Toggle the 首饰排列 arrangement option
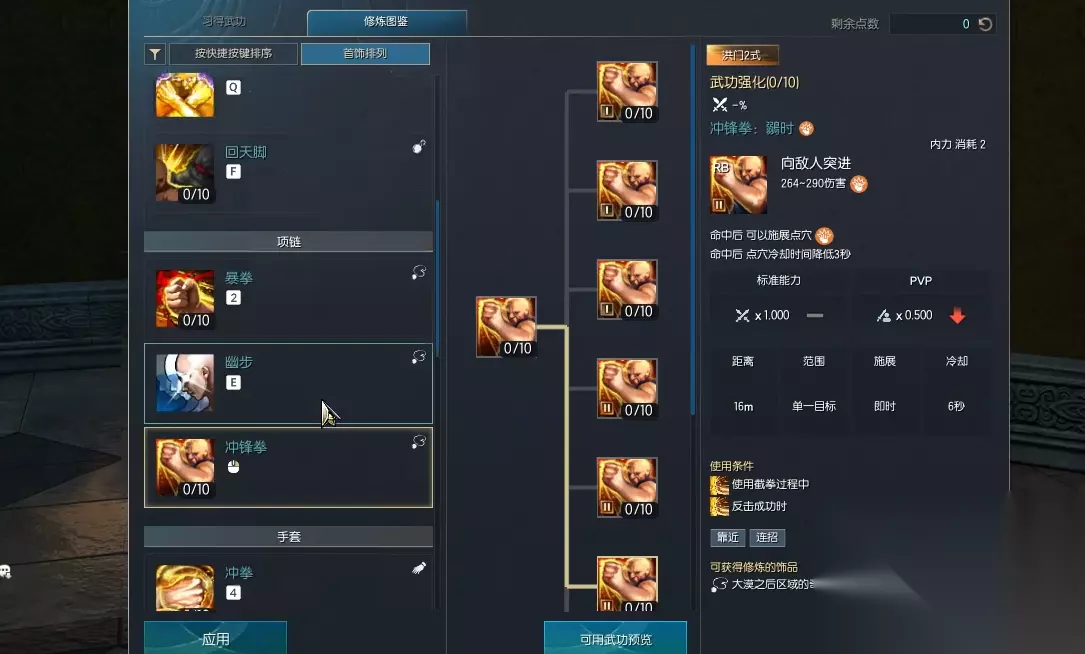The image size is (1085, 654). tap(365, 54)
